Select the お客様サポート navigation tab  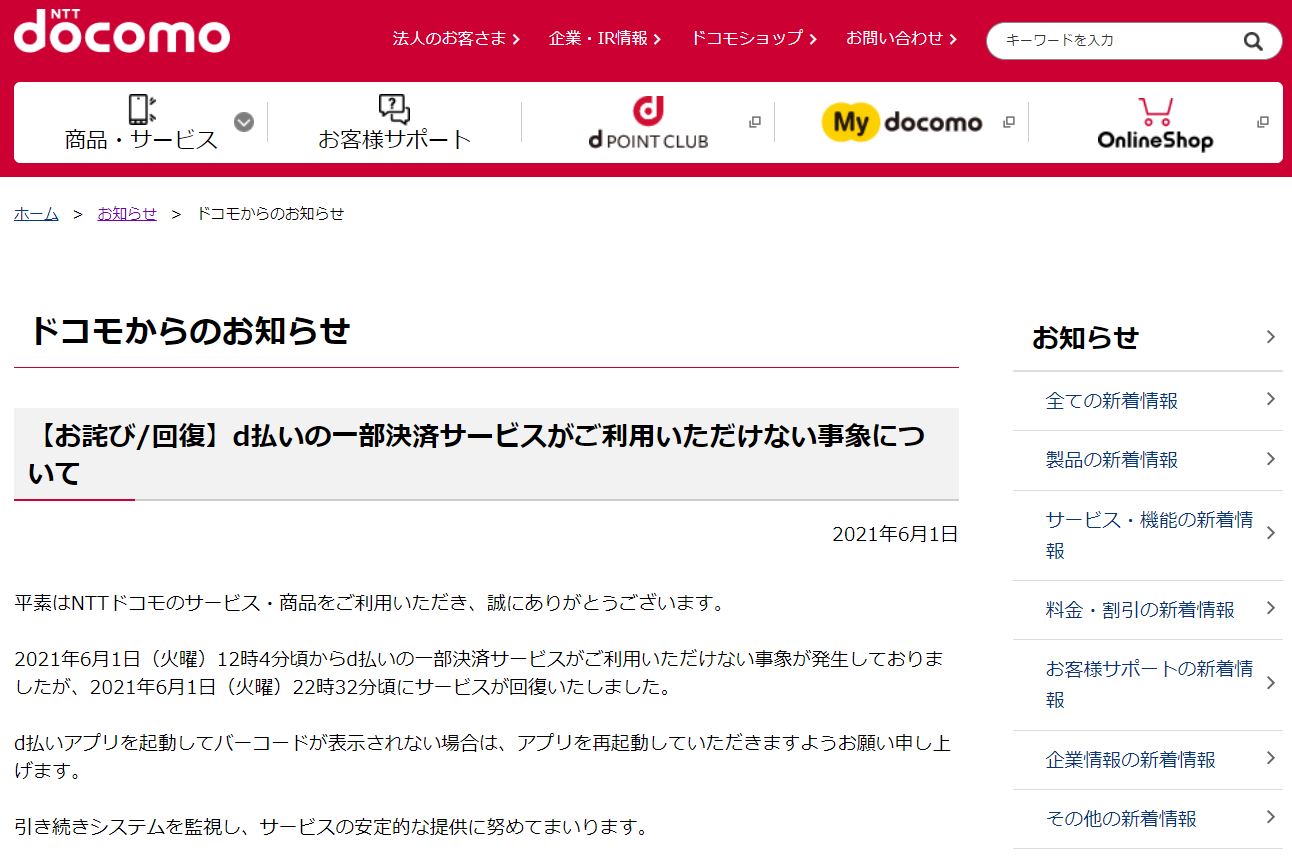point(394,123)
